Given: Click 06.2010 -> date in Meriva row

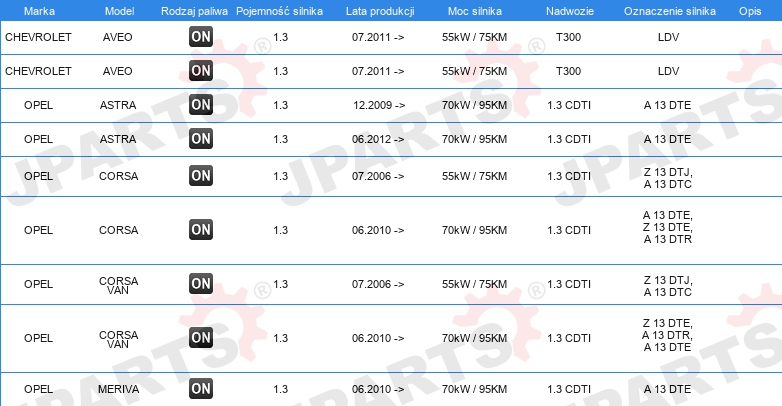Looking at the screenshot, I should 378,389.
